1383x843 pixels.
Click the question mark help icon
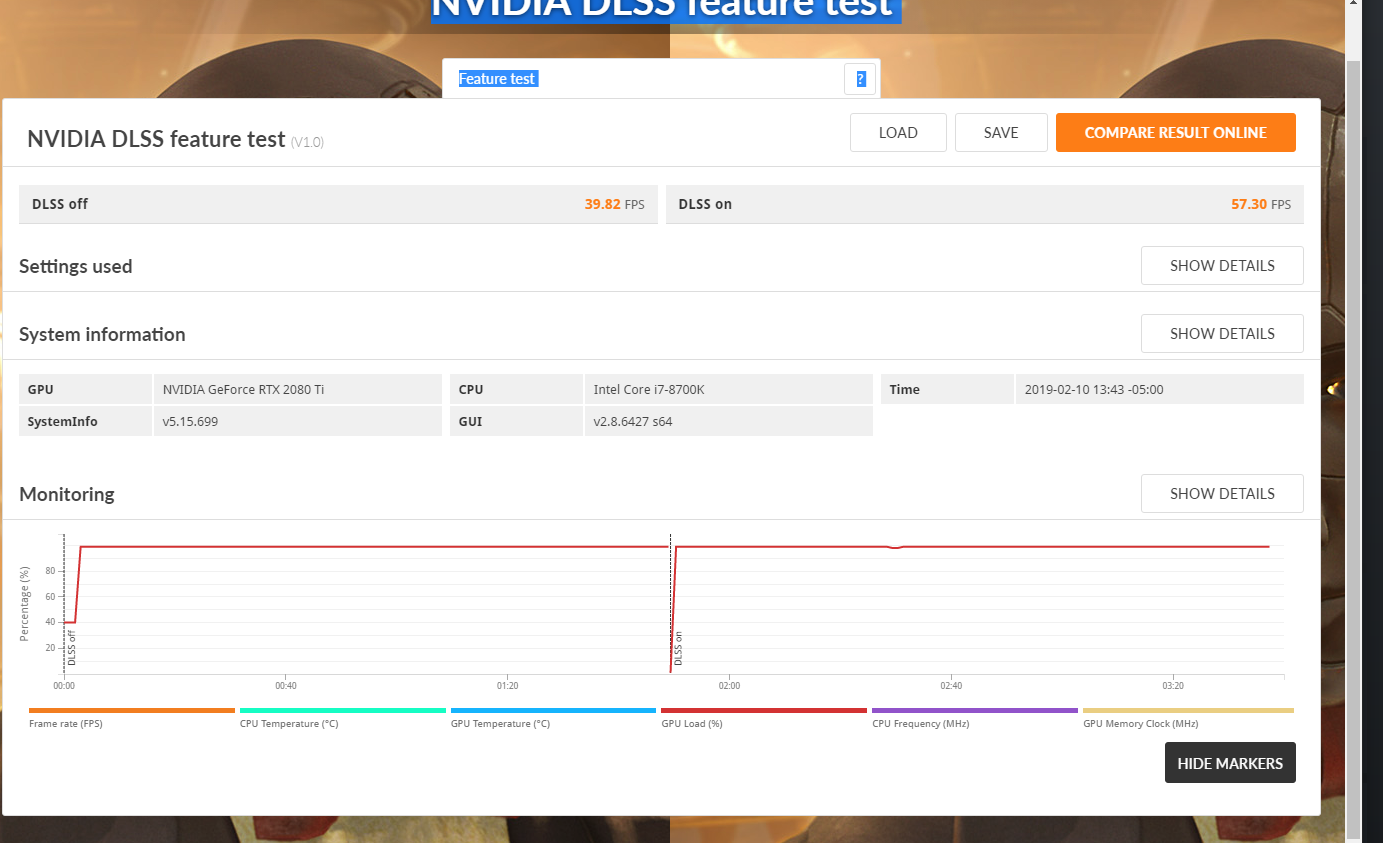pos(860,79)
